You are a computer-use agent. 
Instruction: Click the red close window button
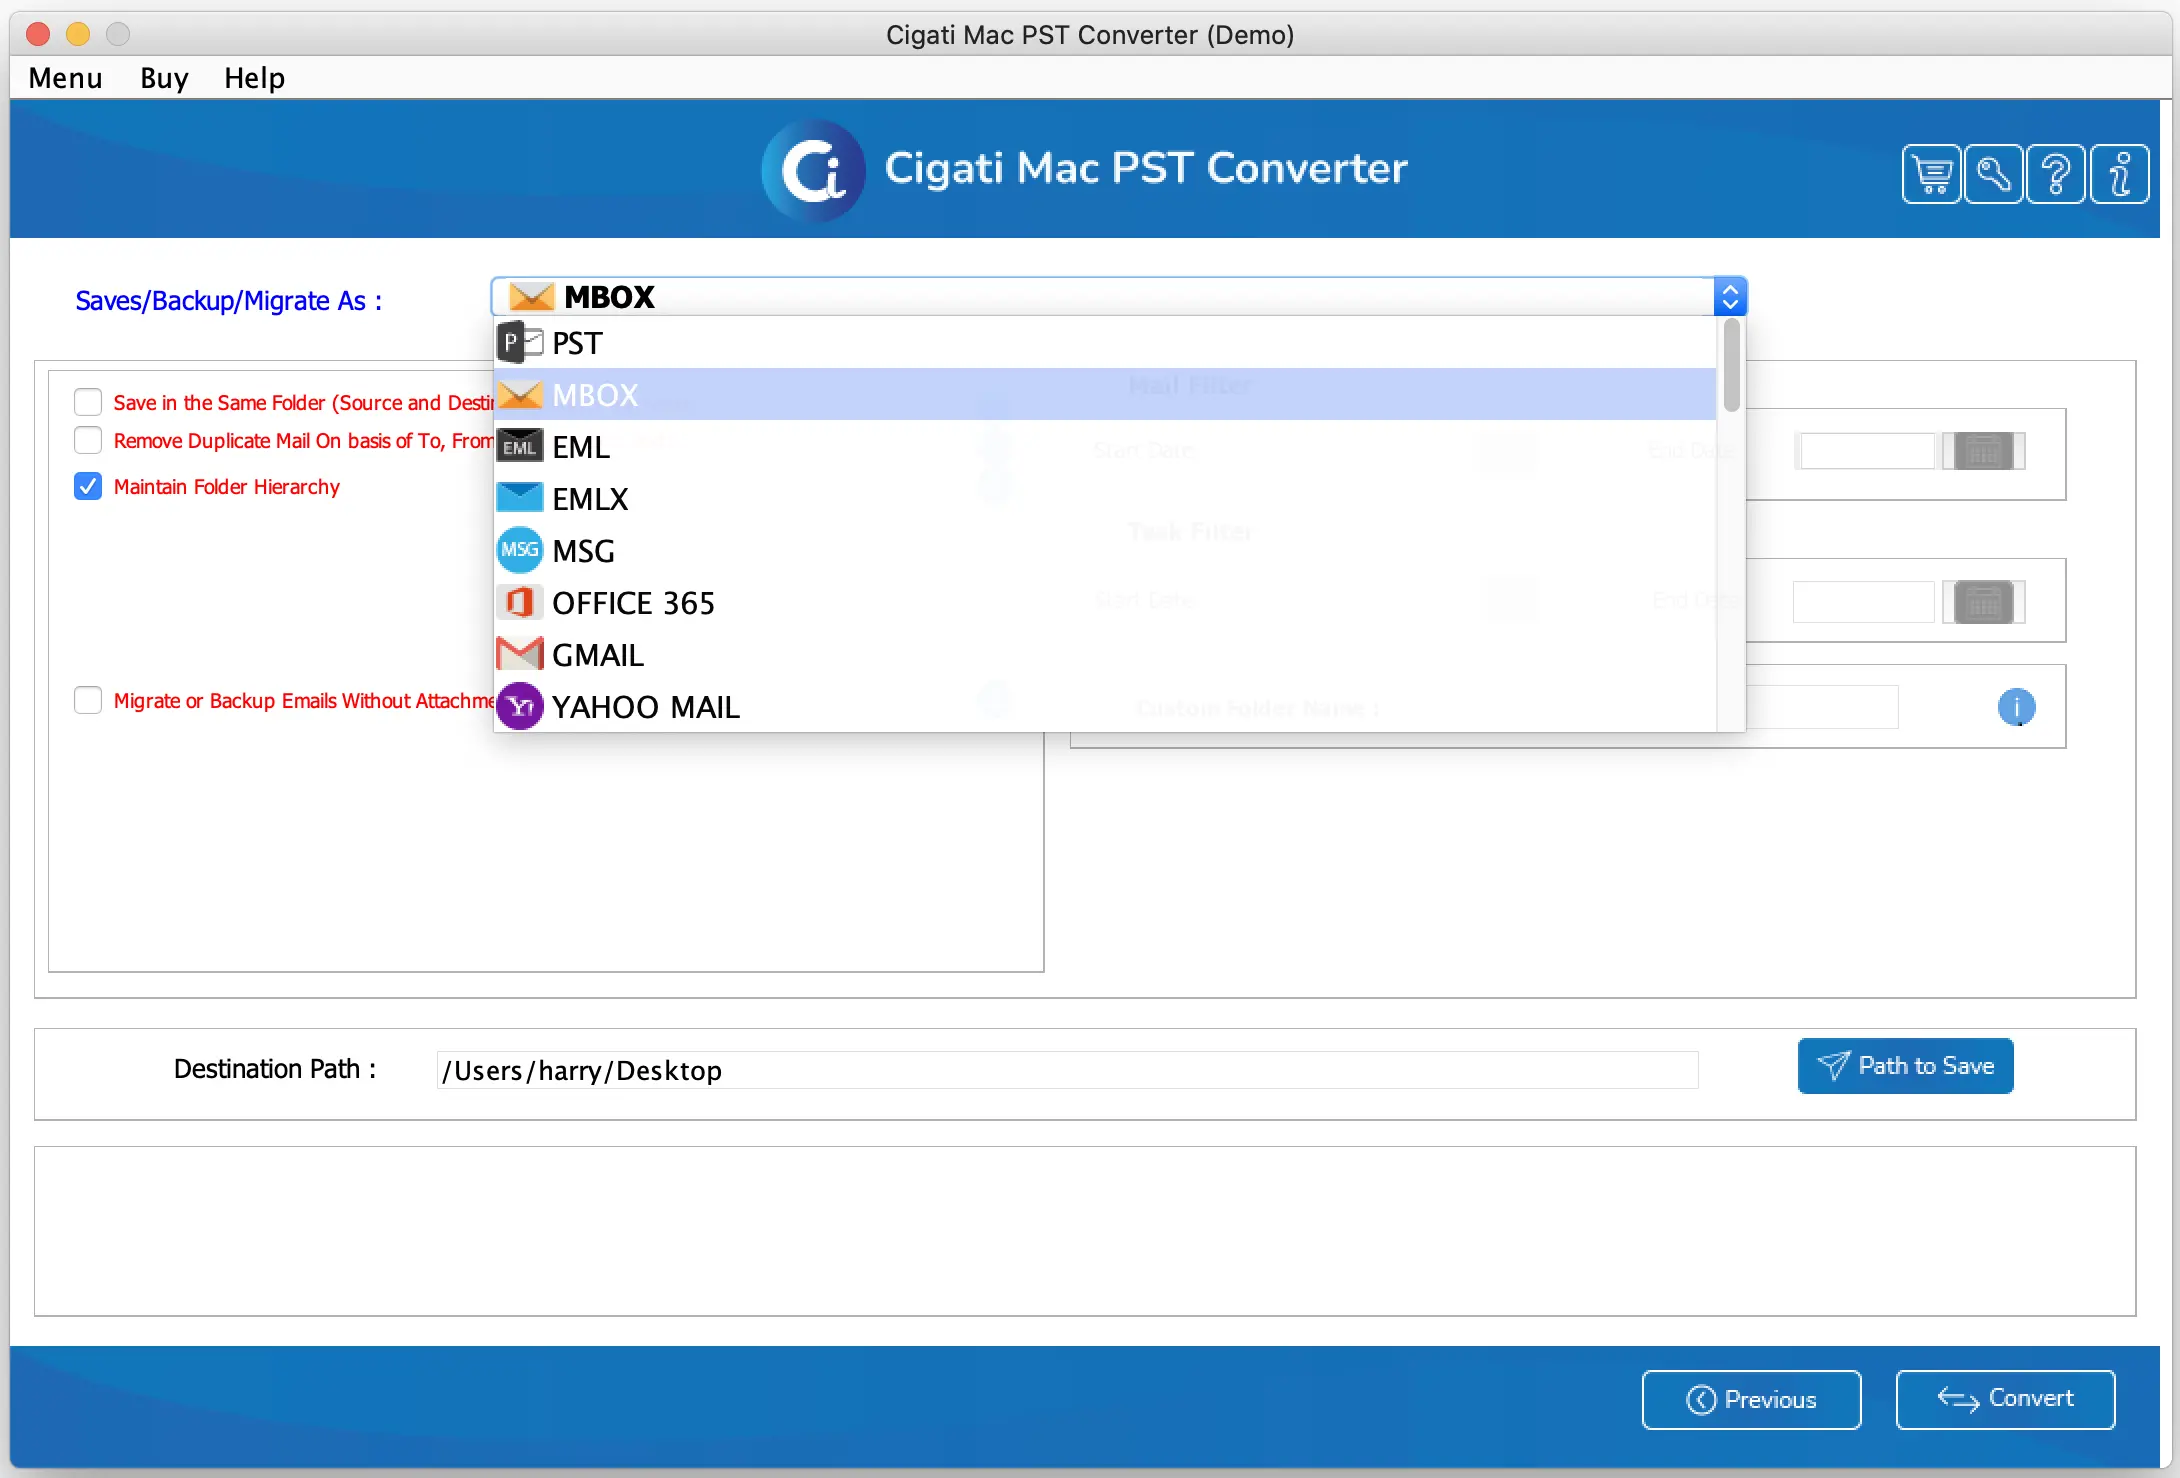(x=38, y=34)
